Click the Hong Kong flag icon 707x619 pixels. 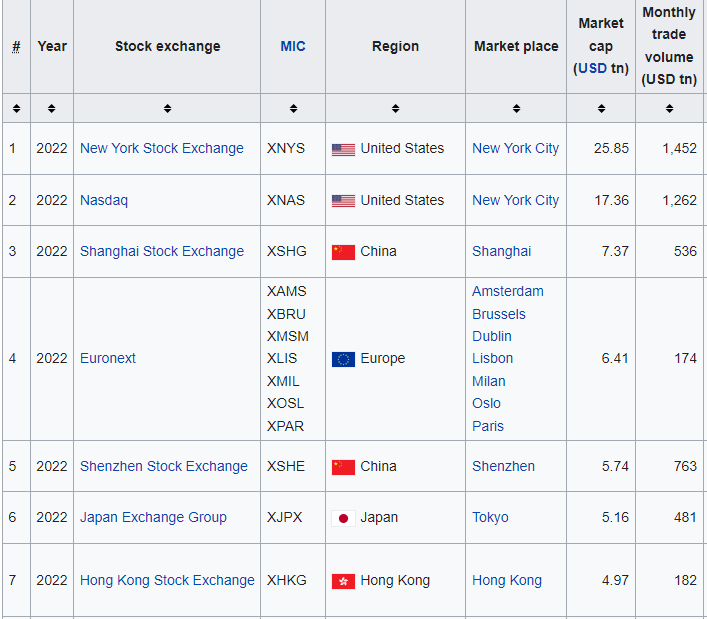[343, 581]
